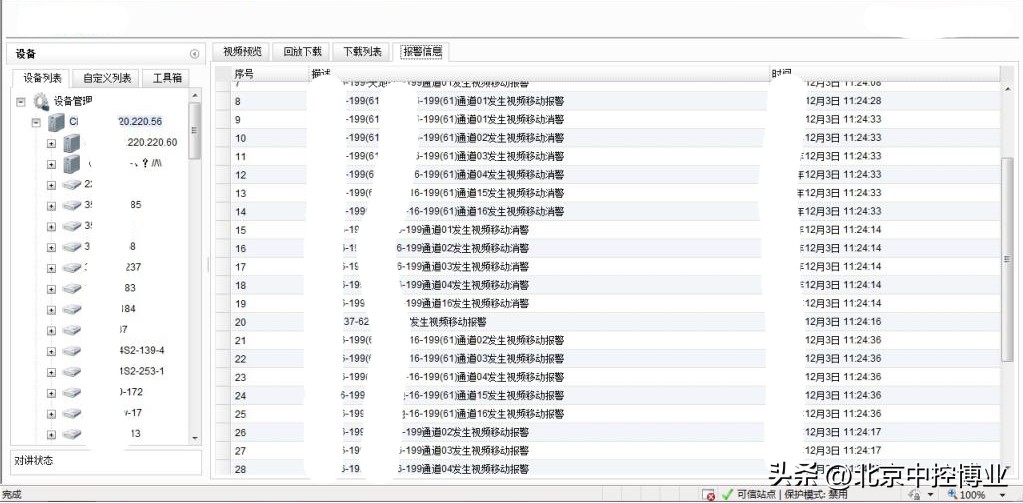Viewport: 1023px width, 503px height.
Task: Click the device tree scrollbar up arrow
Action: [x=194, y=95]
